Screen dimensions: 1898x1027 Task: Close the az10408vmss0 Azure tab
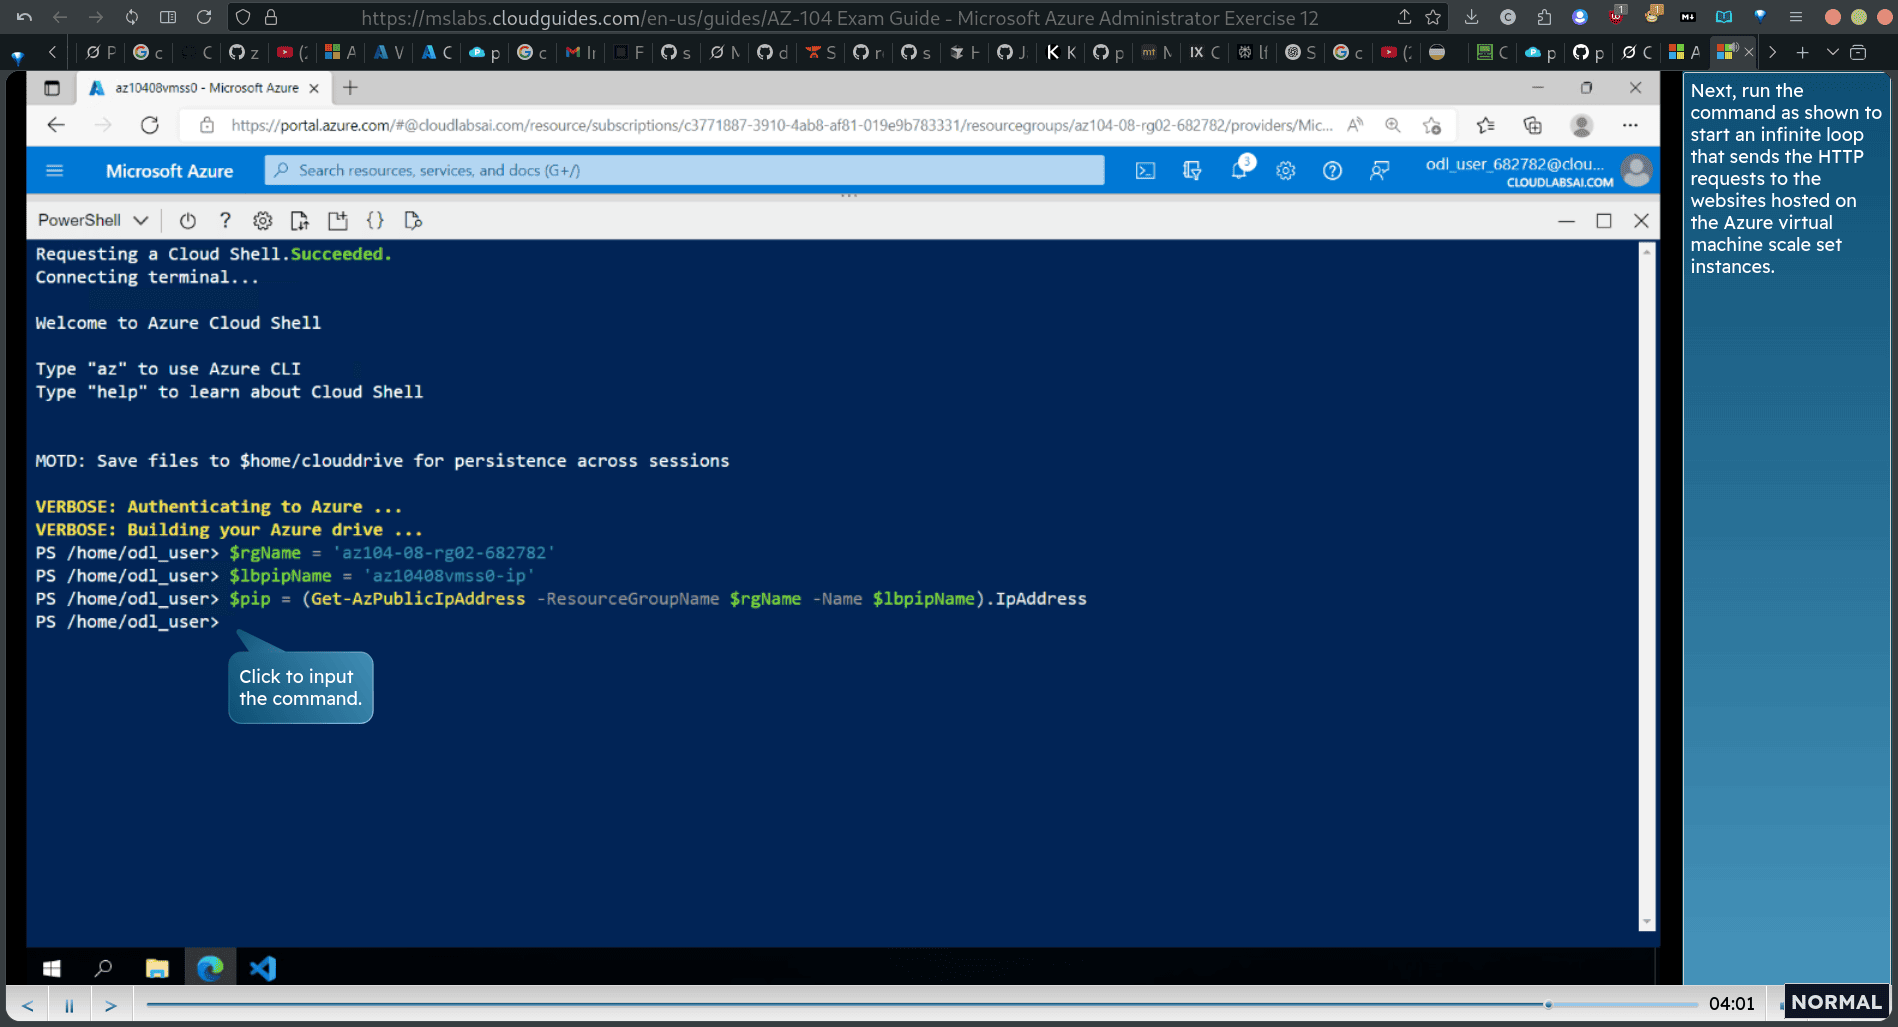point(314,88)
